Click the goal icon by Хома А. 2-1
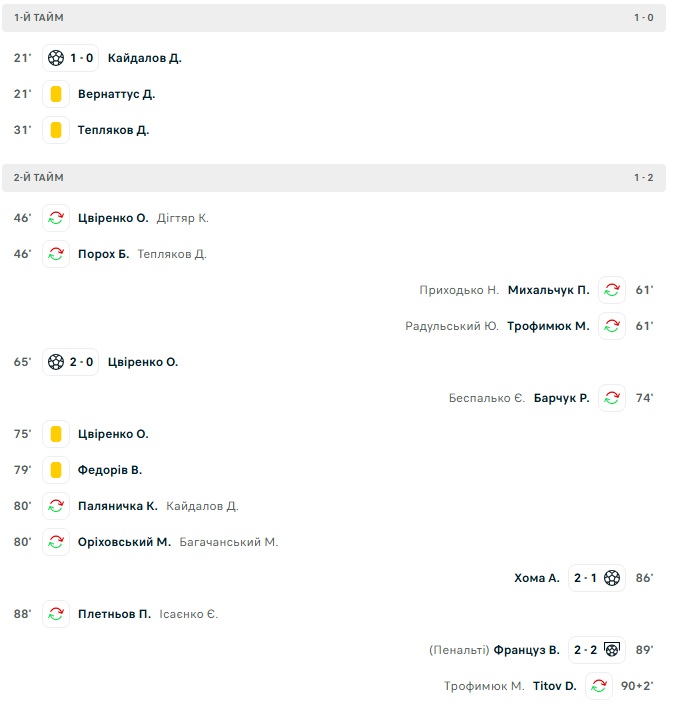This screenshot has height=709, width=674. coord(612,578)
